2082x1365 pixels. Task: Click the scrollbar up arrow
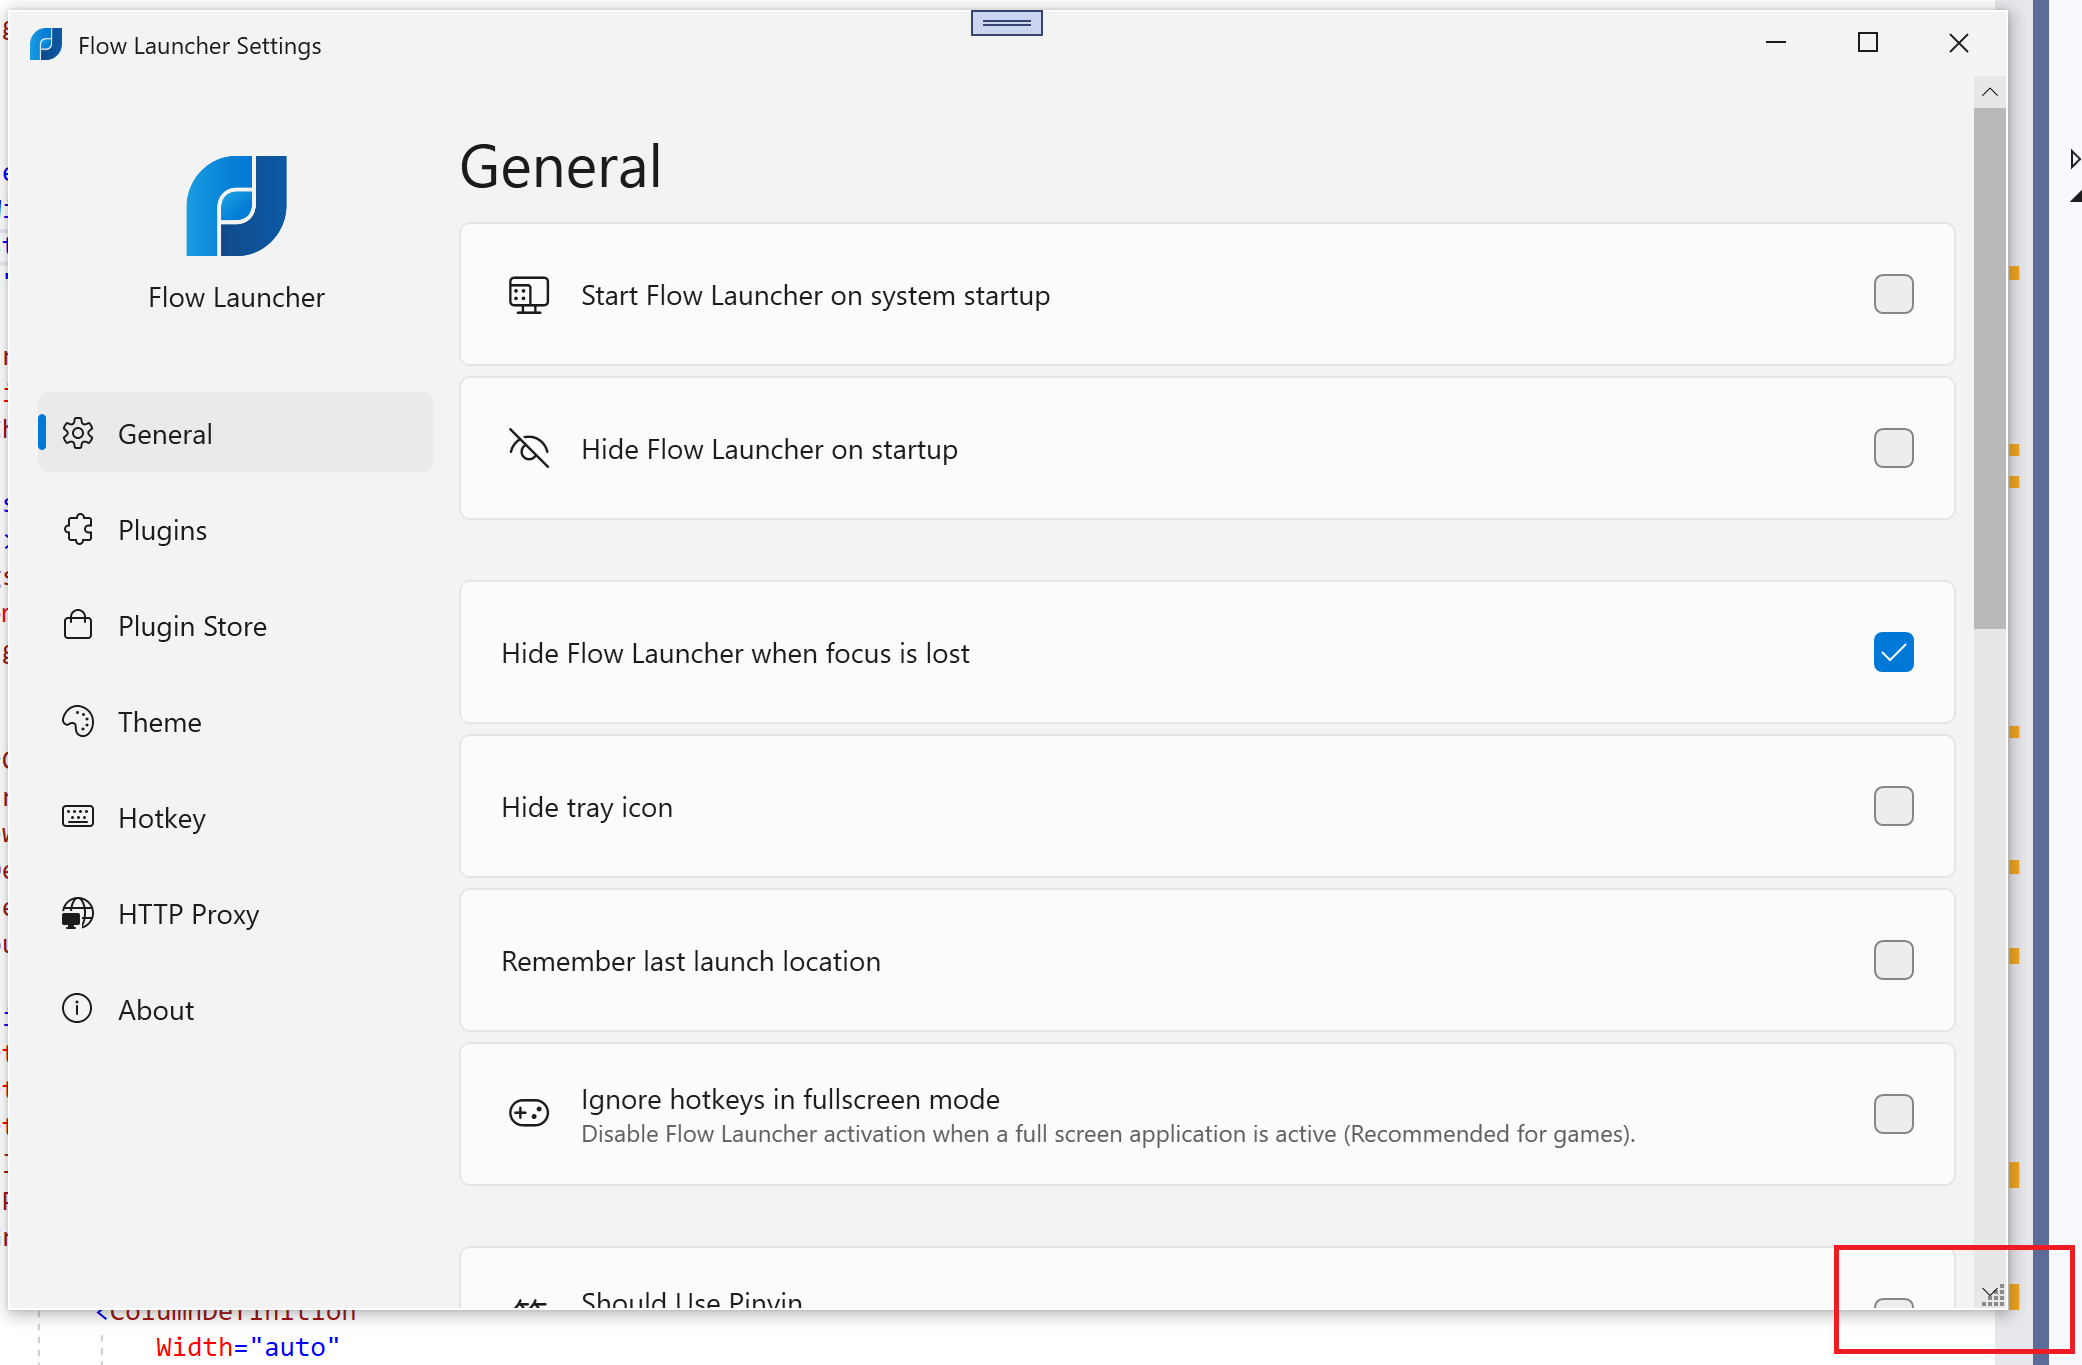point(1989,92)
